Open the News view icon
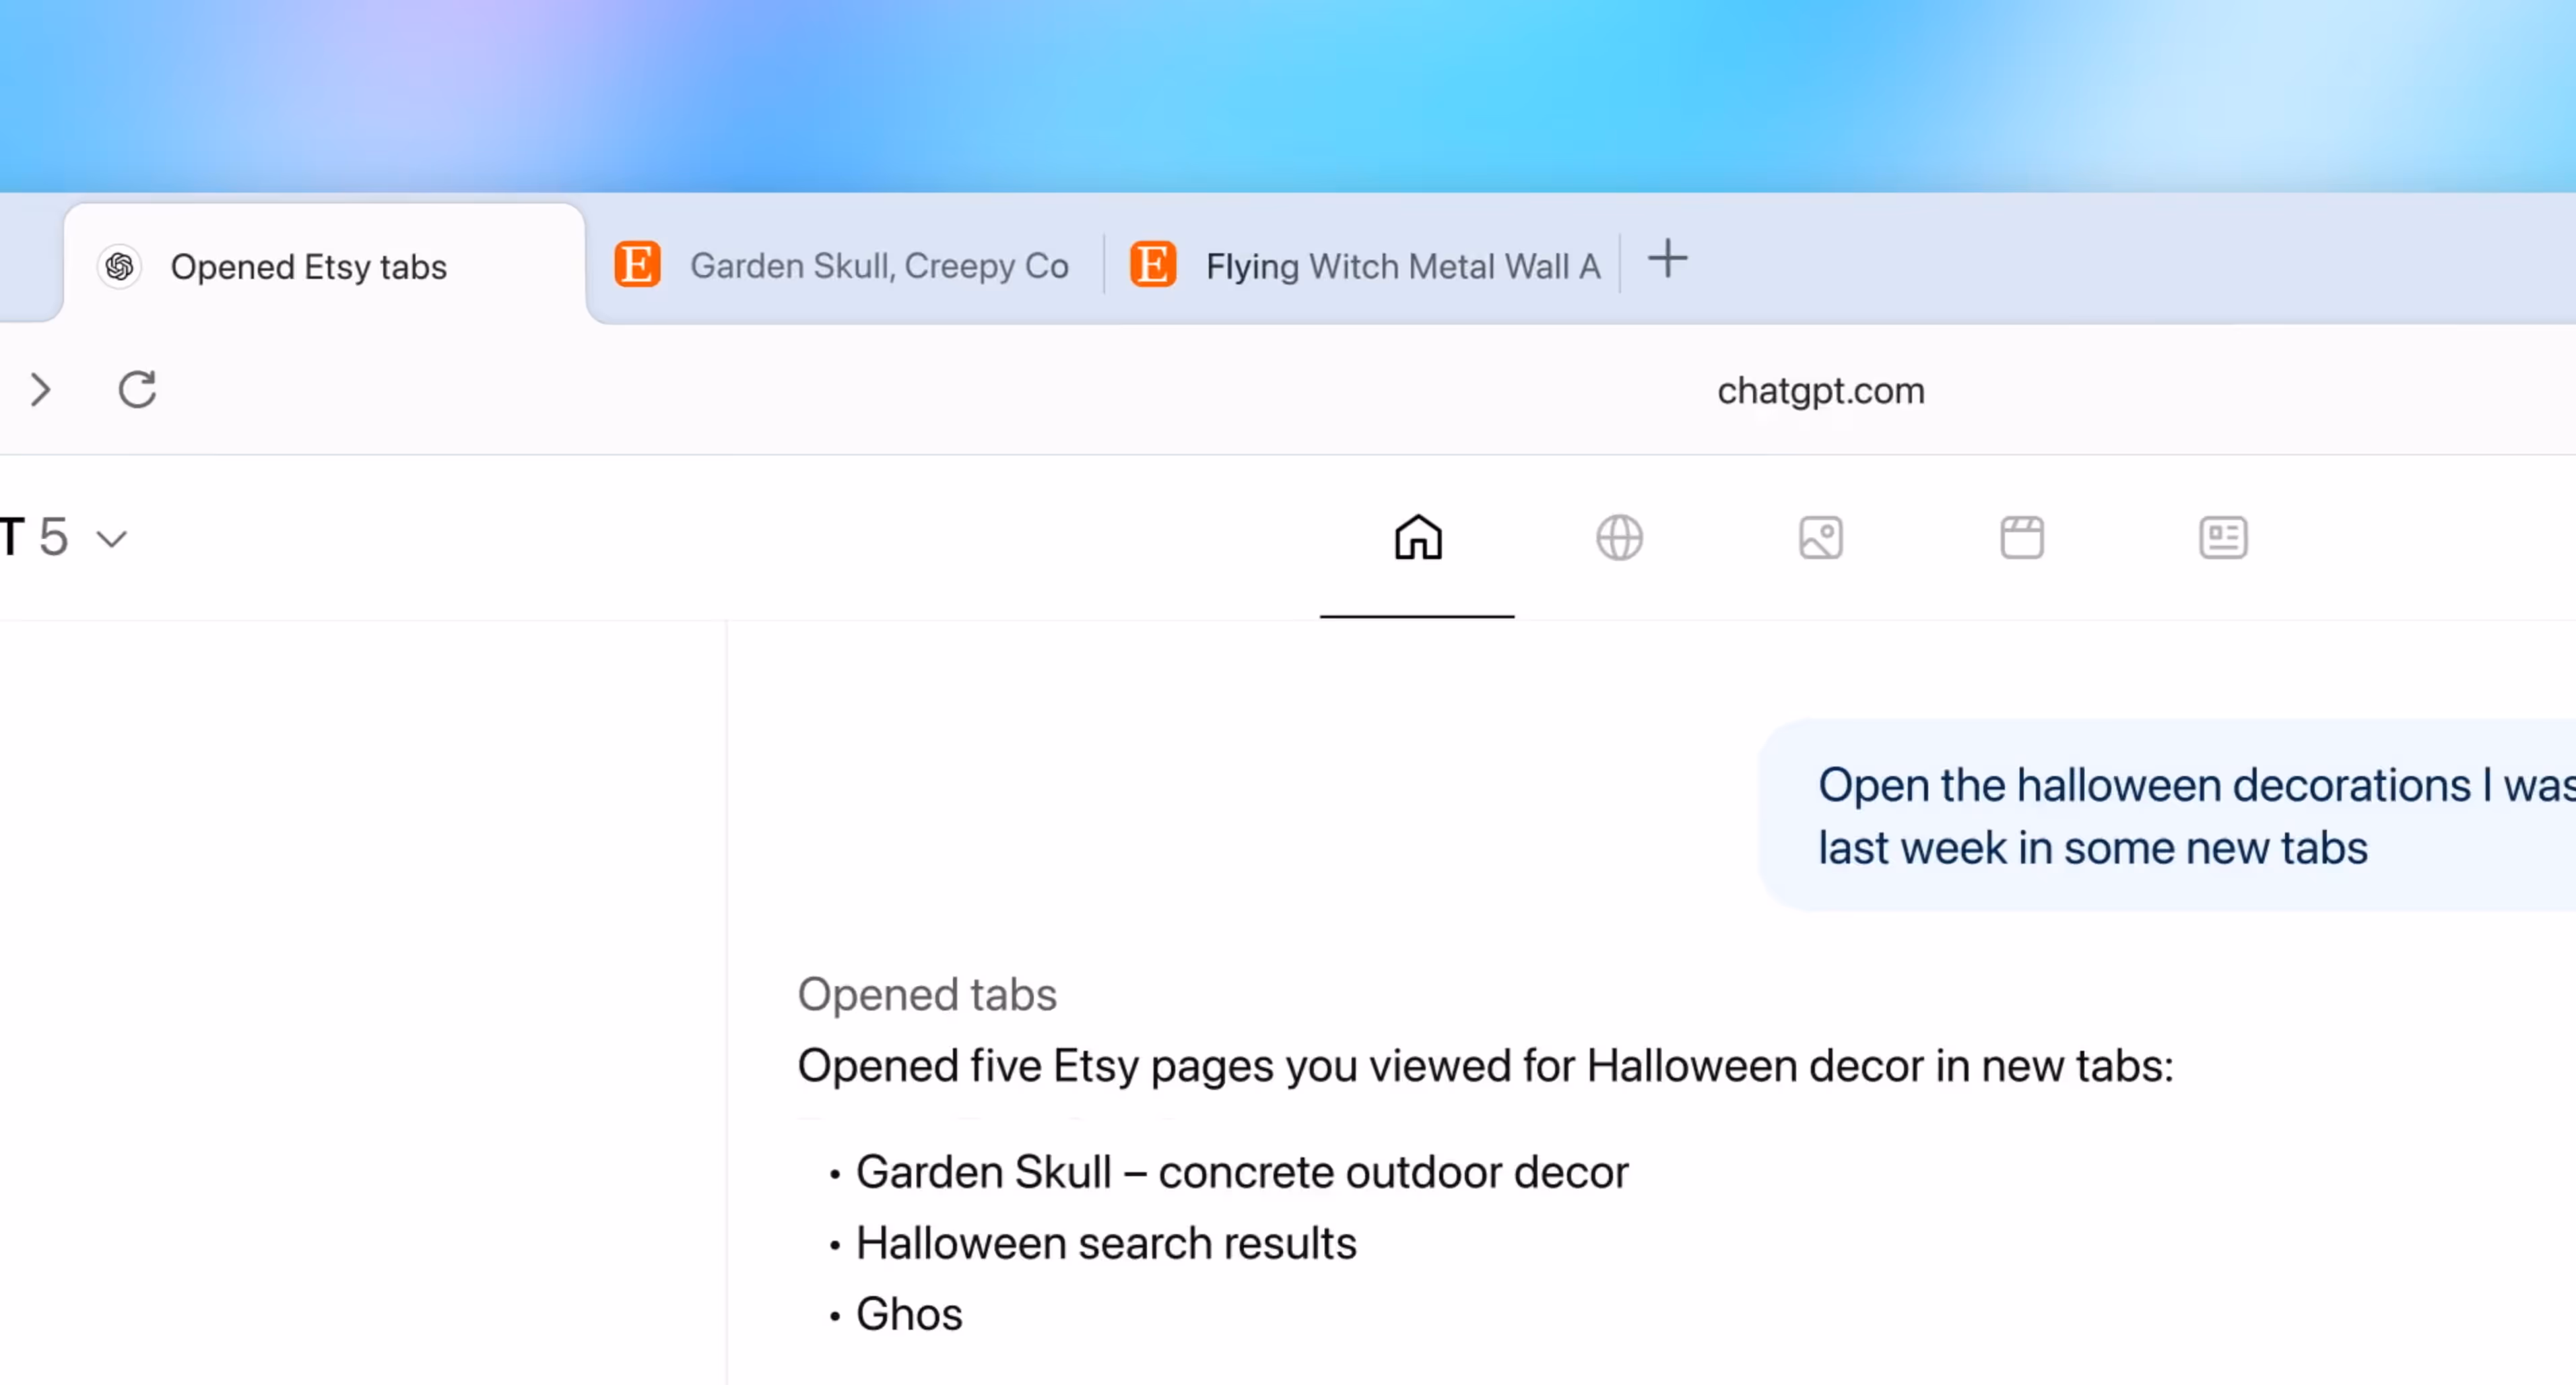 coord(2222,537)
